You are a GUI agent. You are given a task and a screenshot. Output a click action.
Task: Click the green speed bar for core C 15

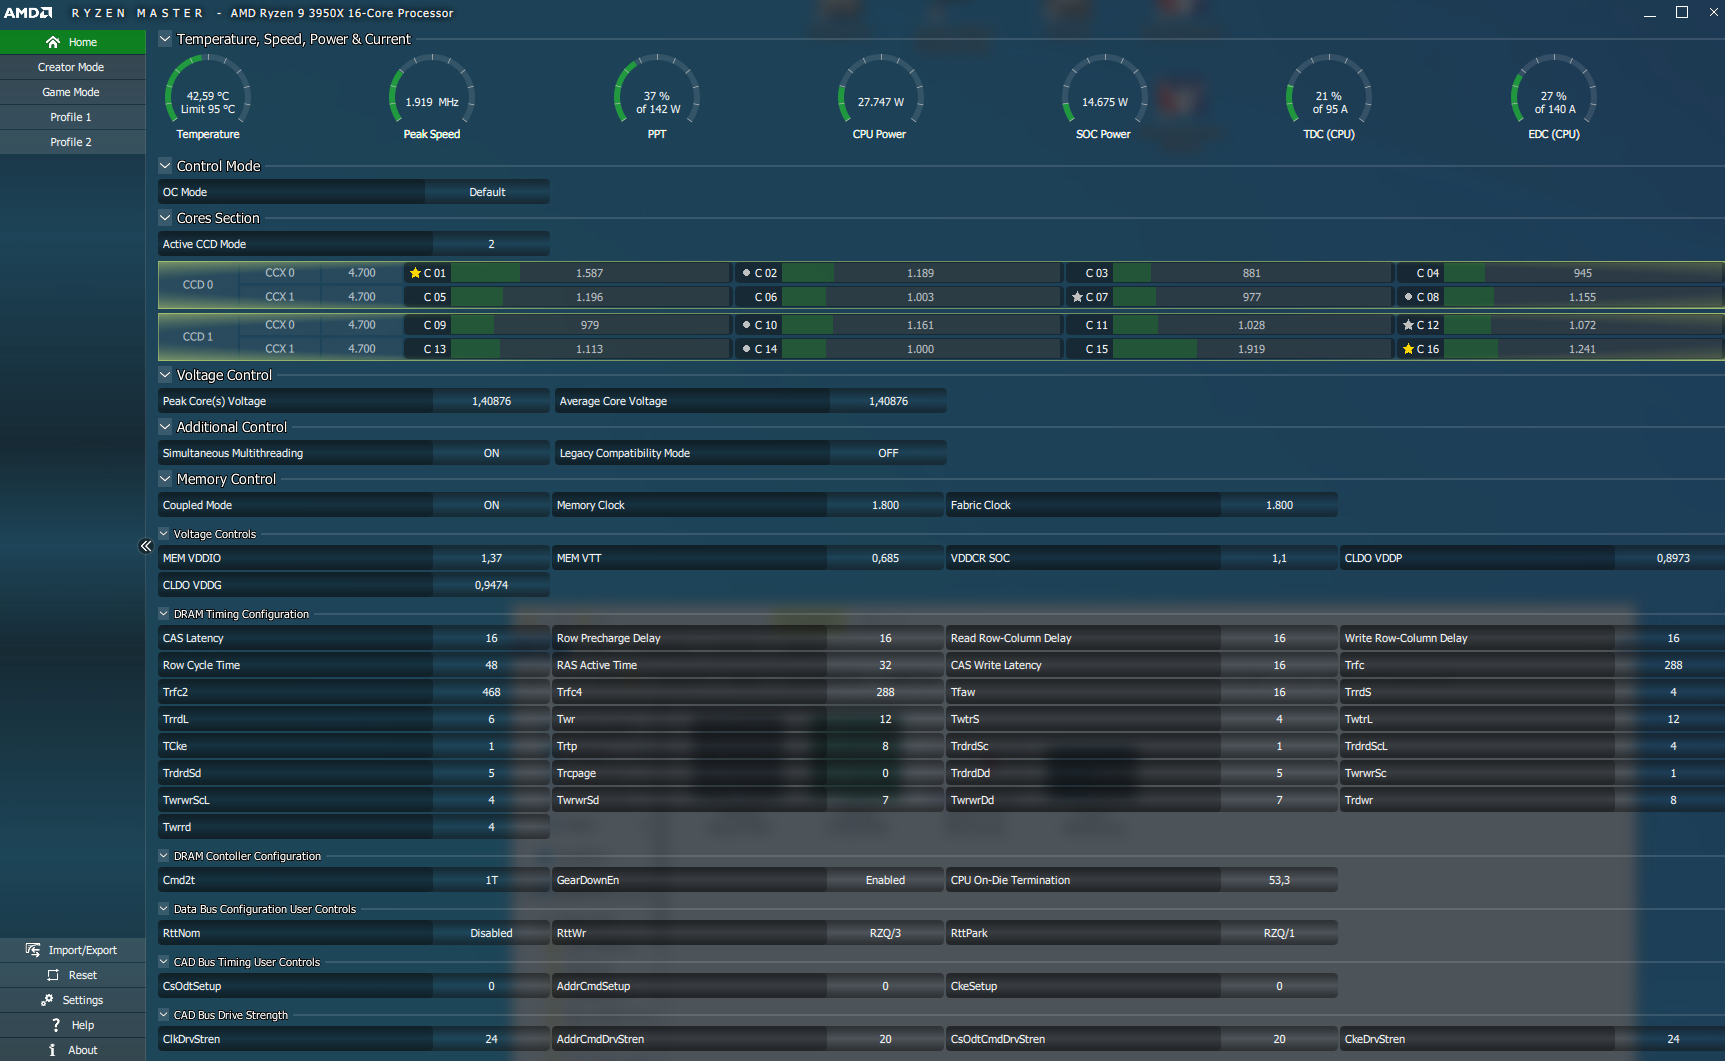[x=1155, y=349]
